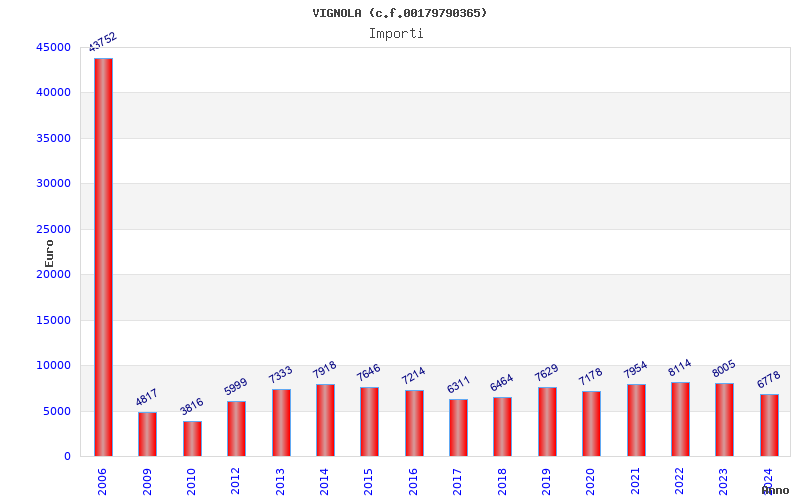The width and height of the screenshot is (800, 500).
Task: Click the value label 7646
Action: pyautogui.click(x=368, y=372)
